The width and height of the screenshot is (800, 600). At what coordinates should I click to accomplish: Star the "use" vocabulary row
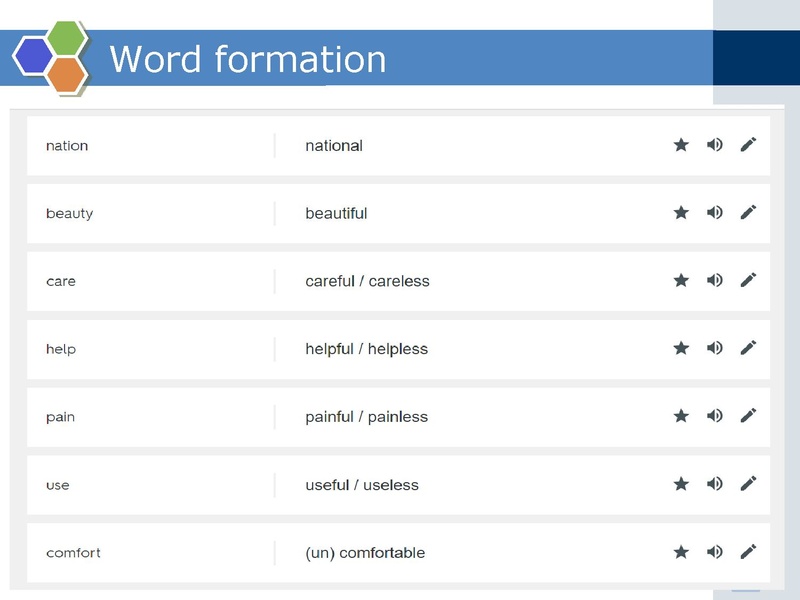click(x=680, y=485)
